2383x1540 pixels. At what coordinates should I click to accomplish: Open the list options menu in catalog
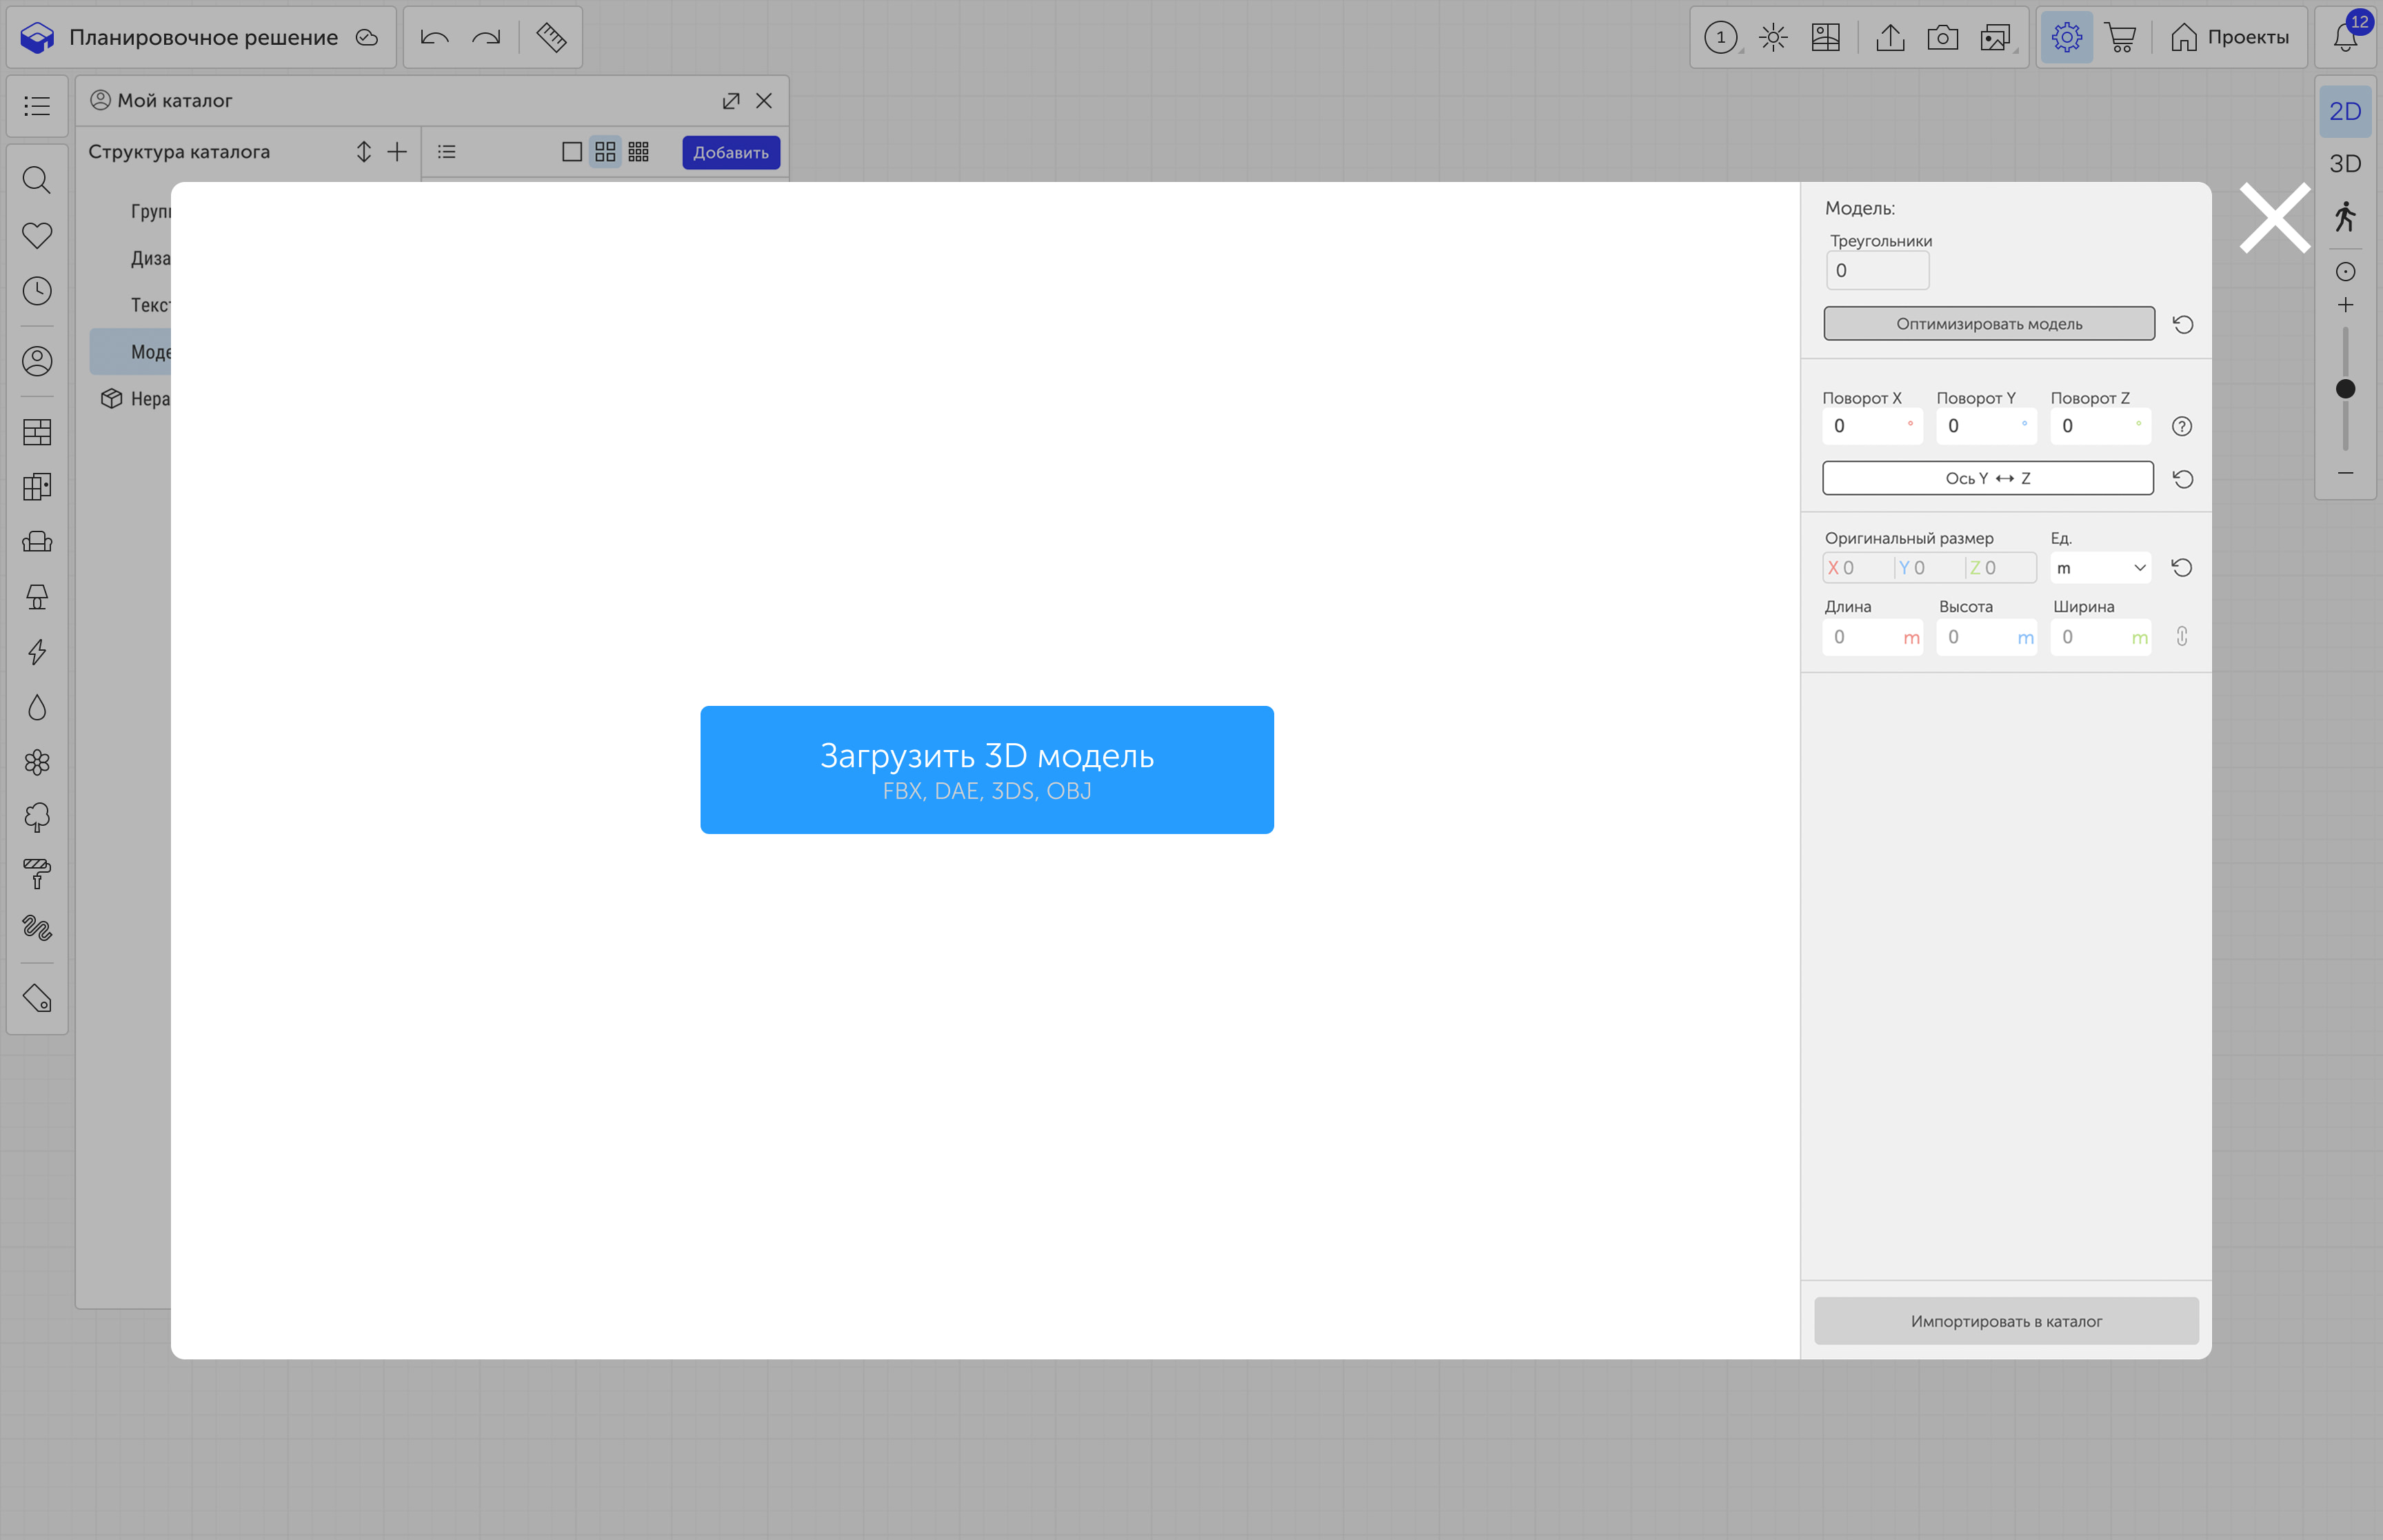447,152
